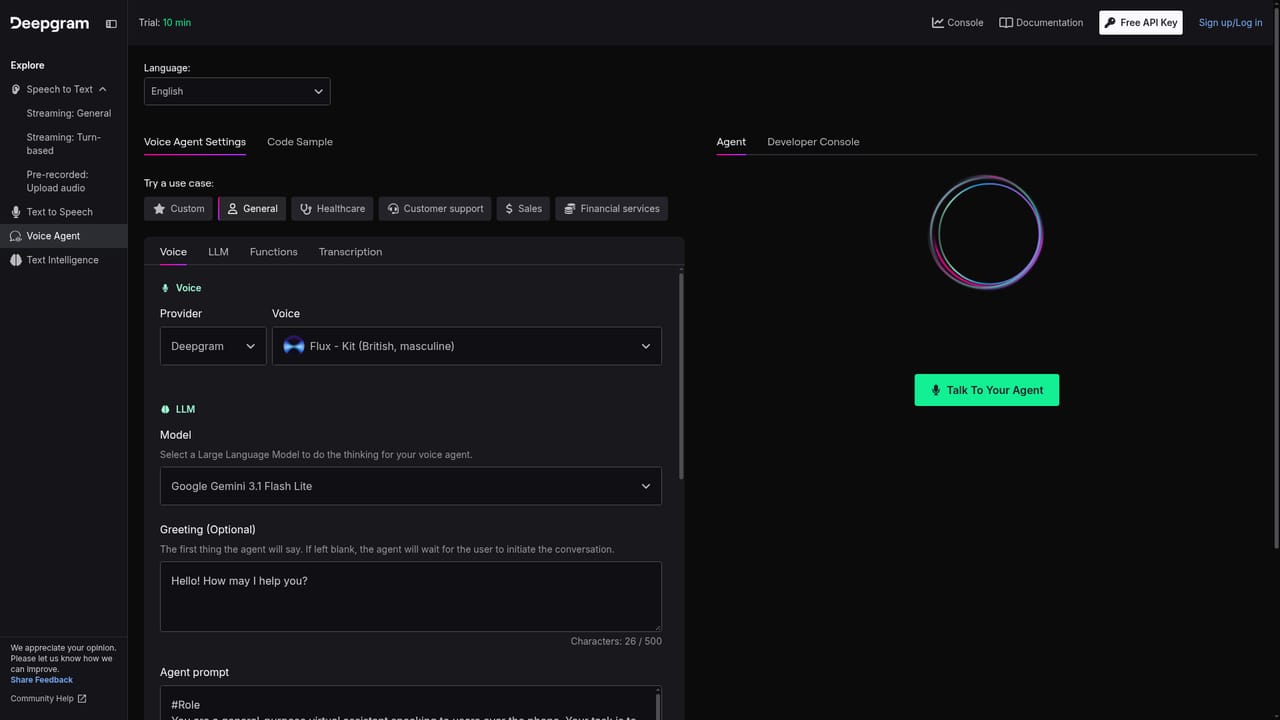Image resolution: width=1280 pixels, height=720 pixels.
Task: Click the Healthcare stethoscope icon
Action: [x=306, y=209]
